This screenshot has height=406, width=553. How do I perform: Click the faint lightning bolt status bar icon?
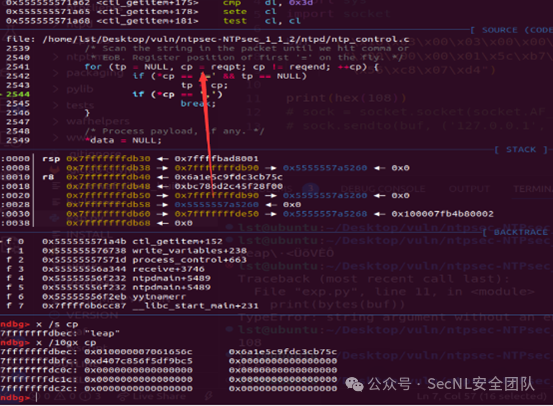[x=209, y=396]
